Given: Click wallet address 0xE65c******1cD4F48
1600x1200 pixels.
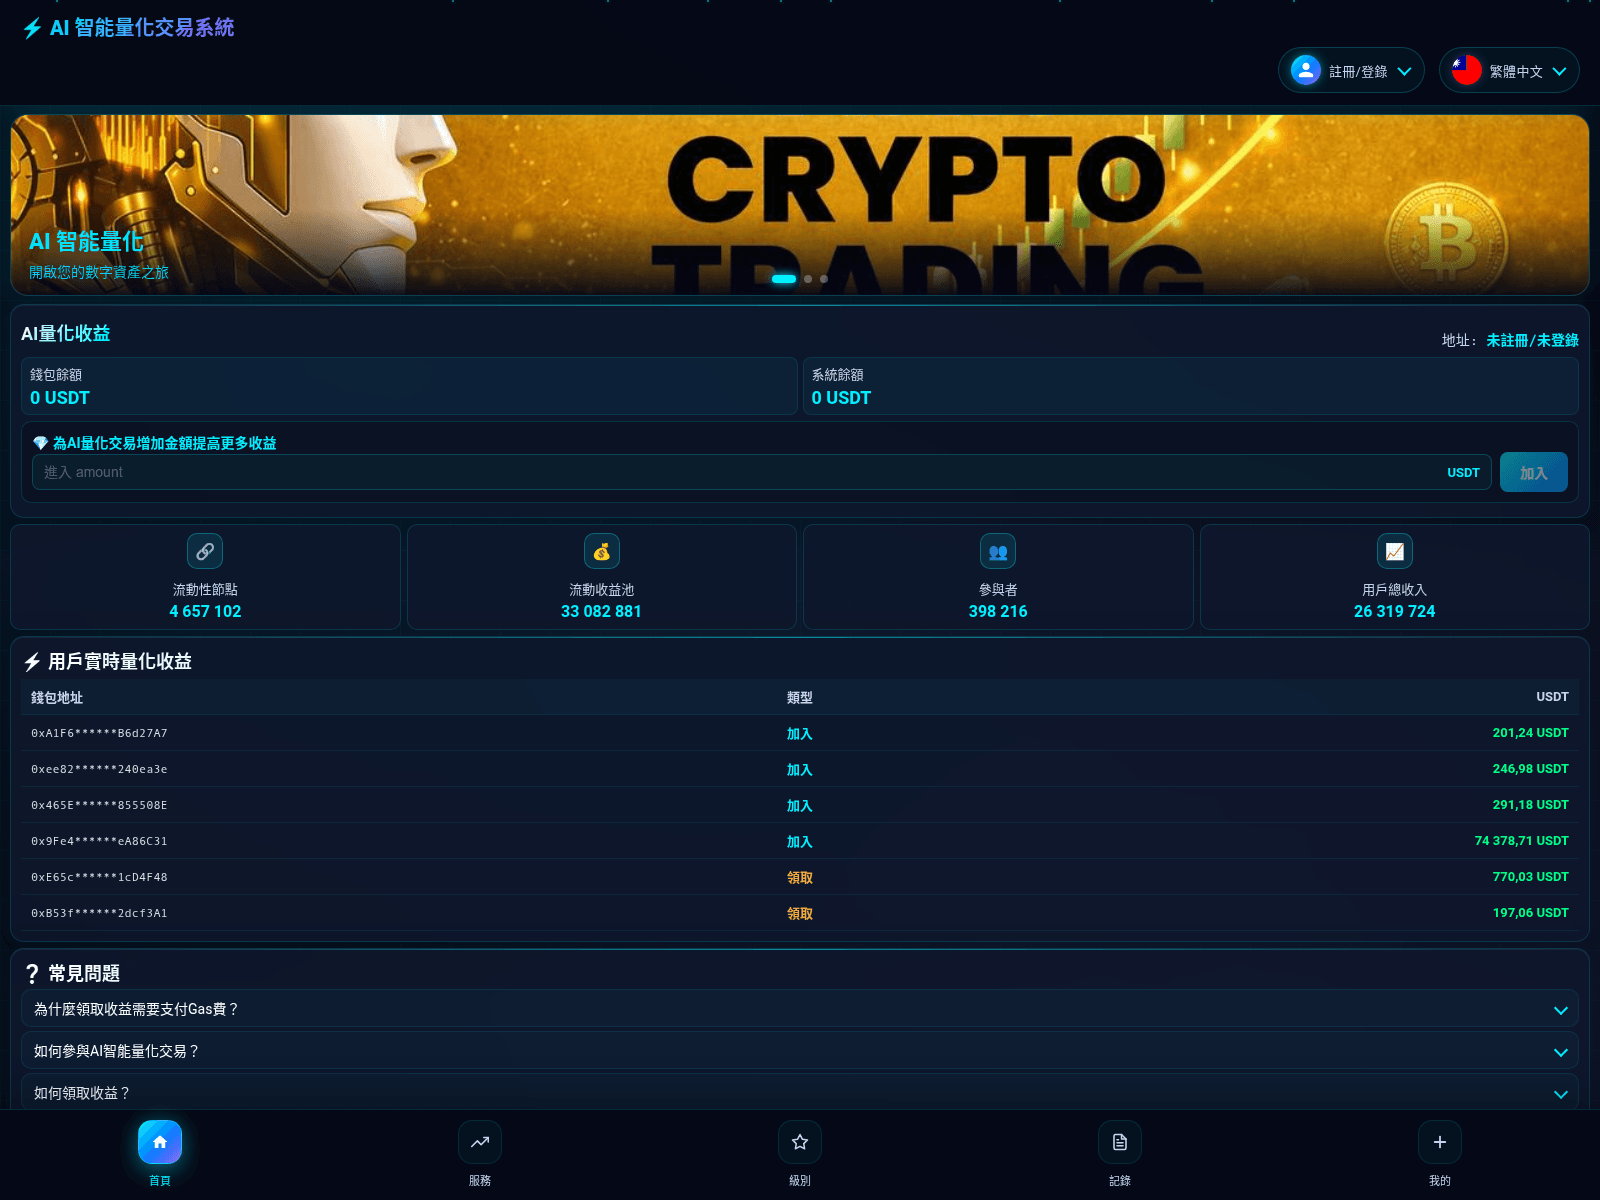Looking at the screenshot, I should coord(99,877).
